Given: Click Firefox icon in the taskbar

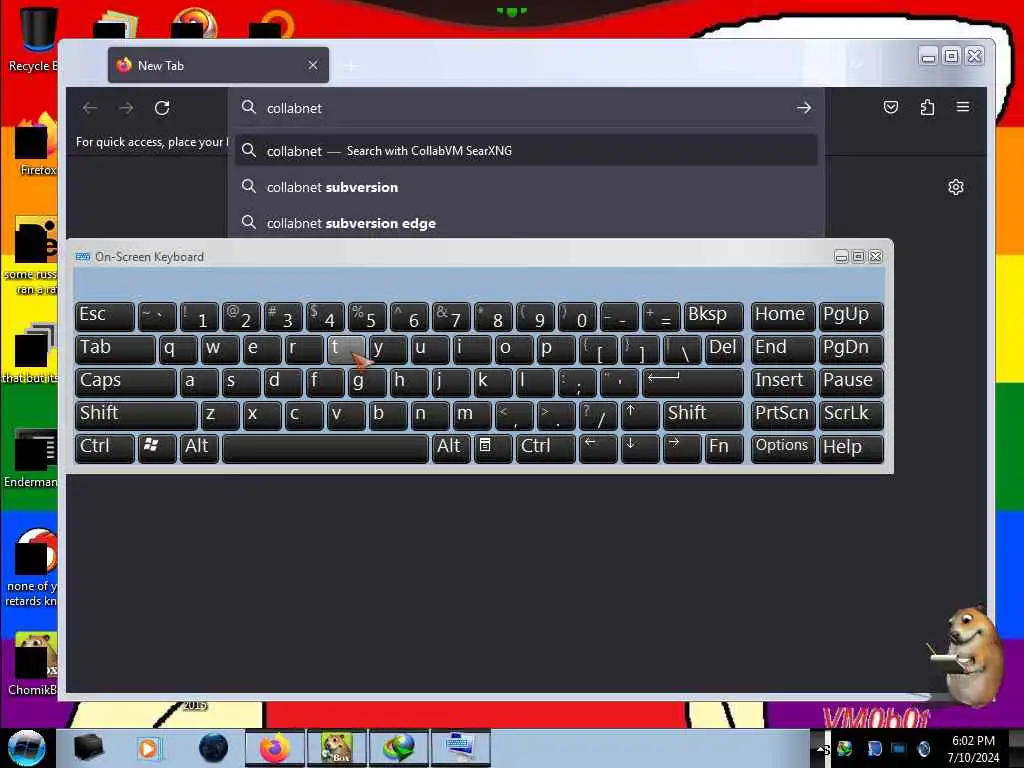Looking at the screenshot, I should [274, 748].
